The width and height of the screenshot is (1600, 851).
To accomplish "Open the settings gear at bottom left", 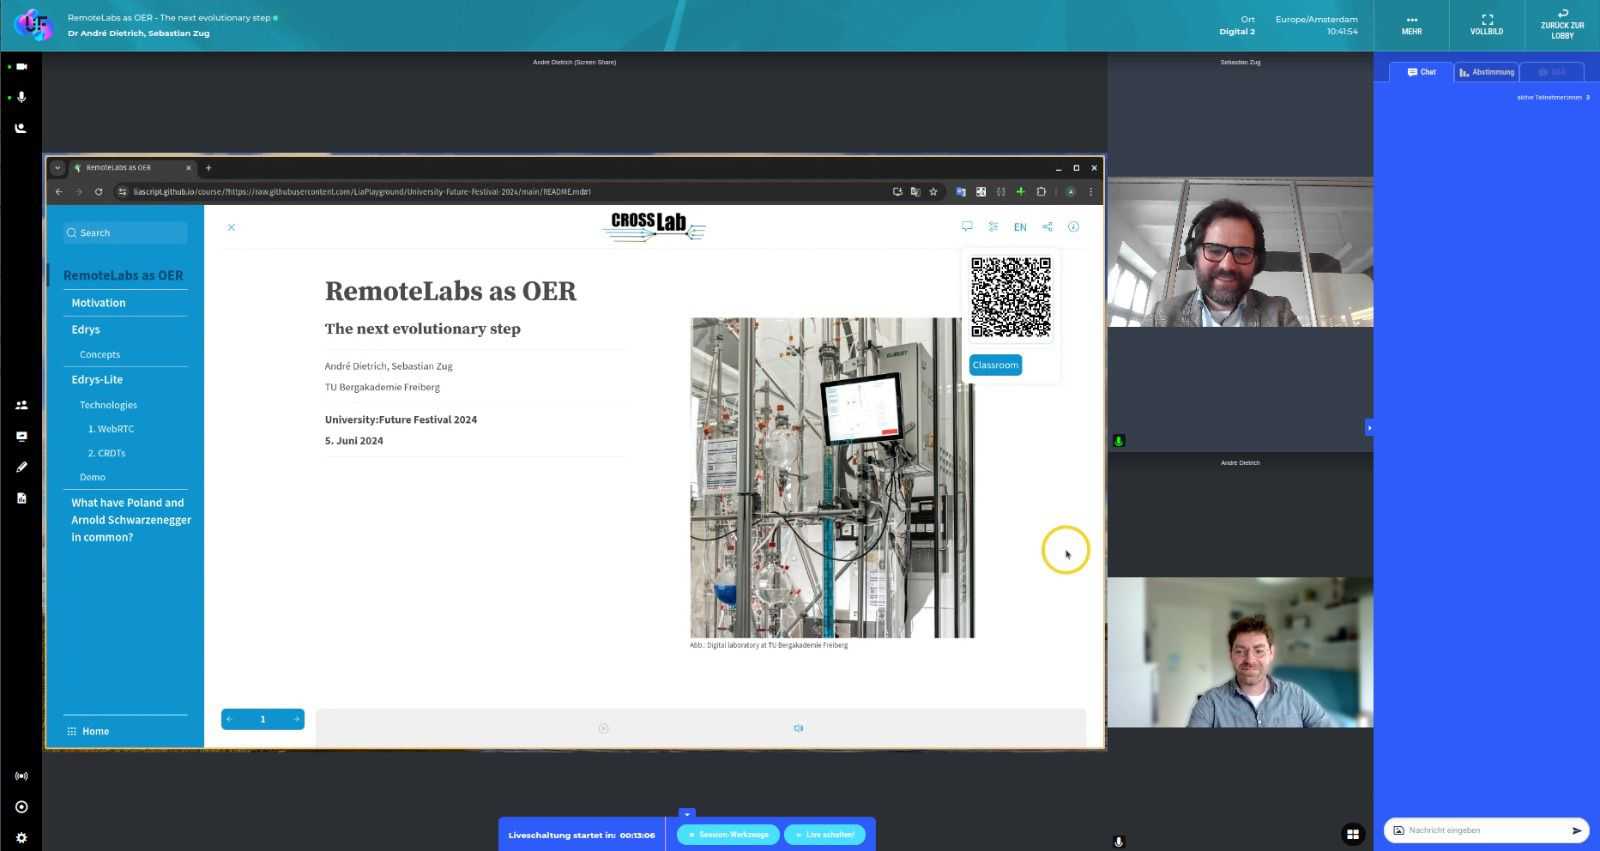I will (21, 838).
